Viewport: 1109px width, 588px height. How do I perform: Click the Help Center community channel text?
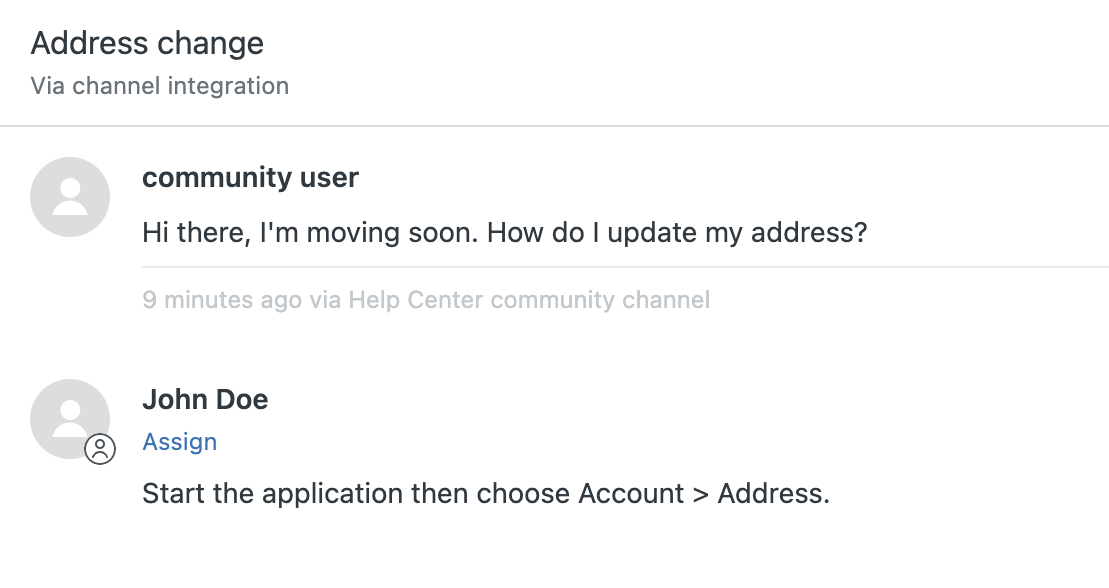click(x=529, y=299)
